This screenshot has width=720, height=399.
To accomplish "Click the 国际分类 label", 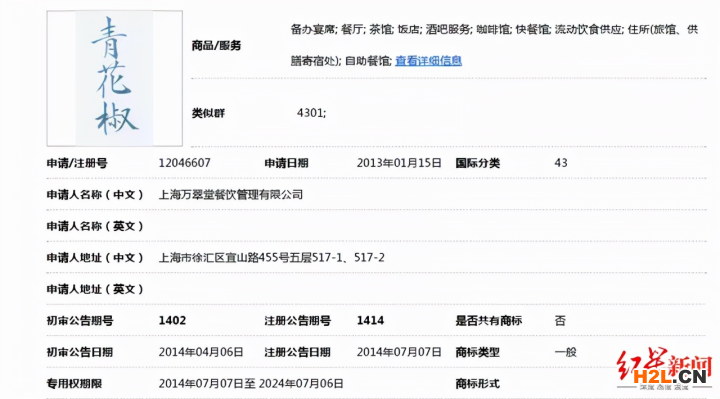I will click(478, 163).
